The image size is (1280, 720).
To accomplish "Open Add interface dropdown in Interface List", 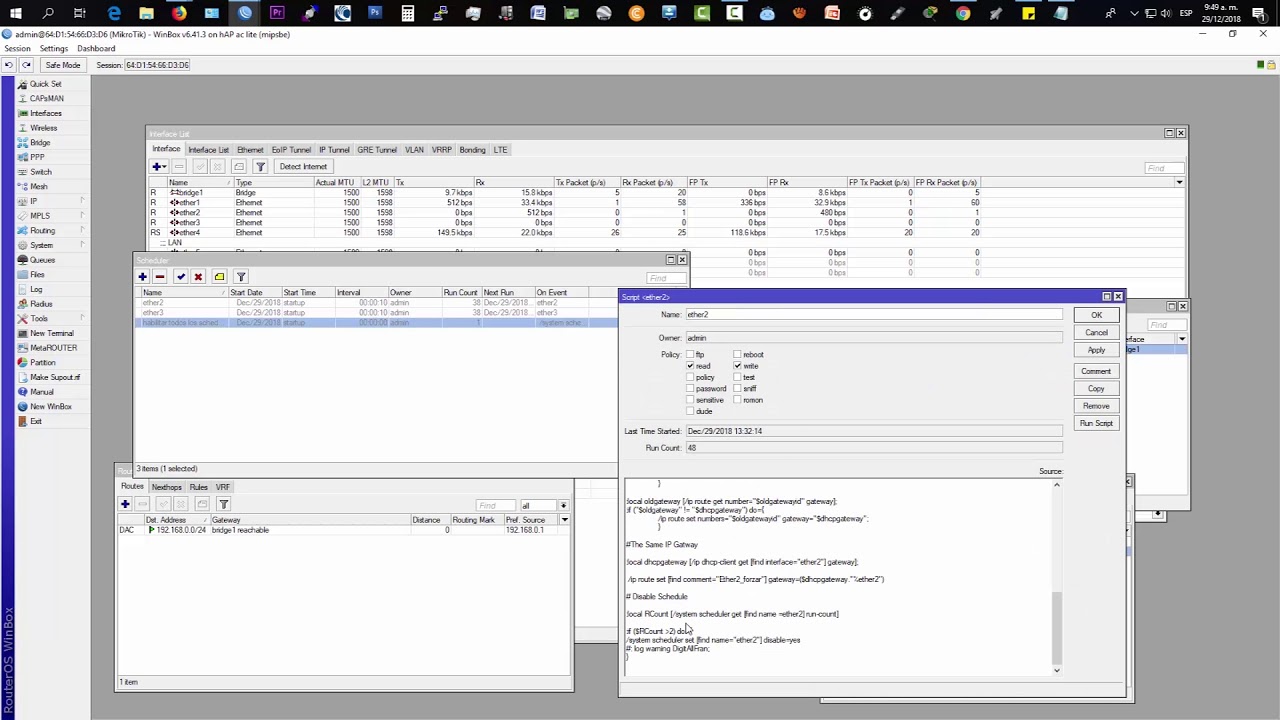I will click(x=159, y=167).
